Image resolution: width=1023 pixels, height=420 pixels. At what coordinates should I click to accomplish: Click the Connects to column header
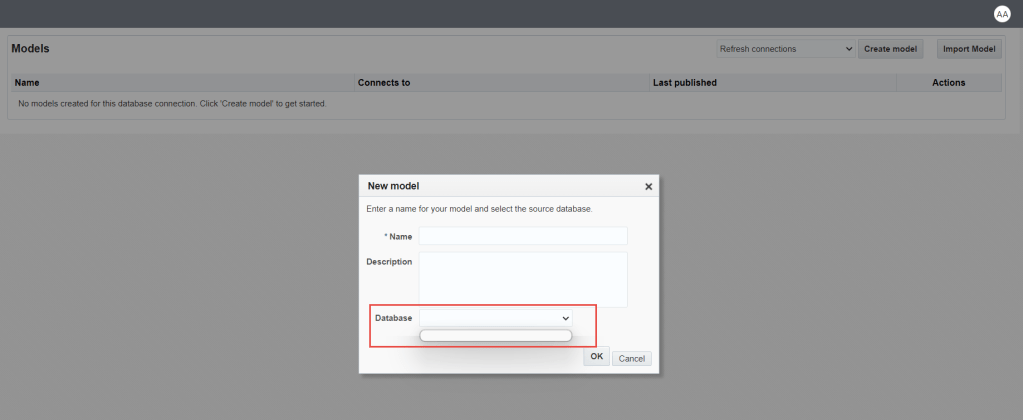[x=384, y=83]
